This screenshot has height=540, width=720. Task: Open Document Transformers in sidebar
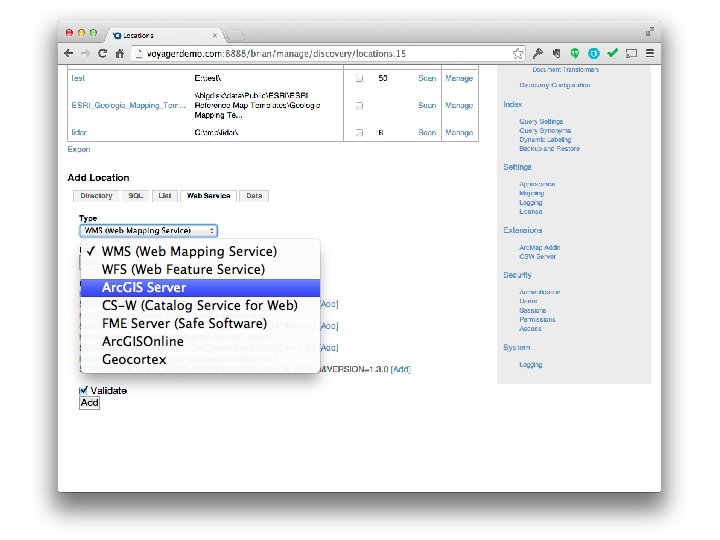[566, 70]
